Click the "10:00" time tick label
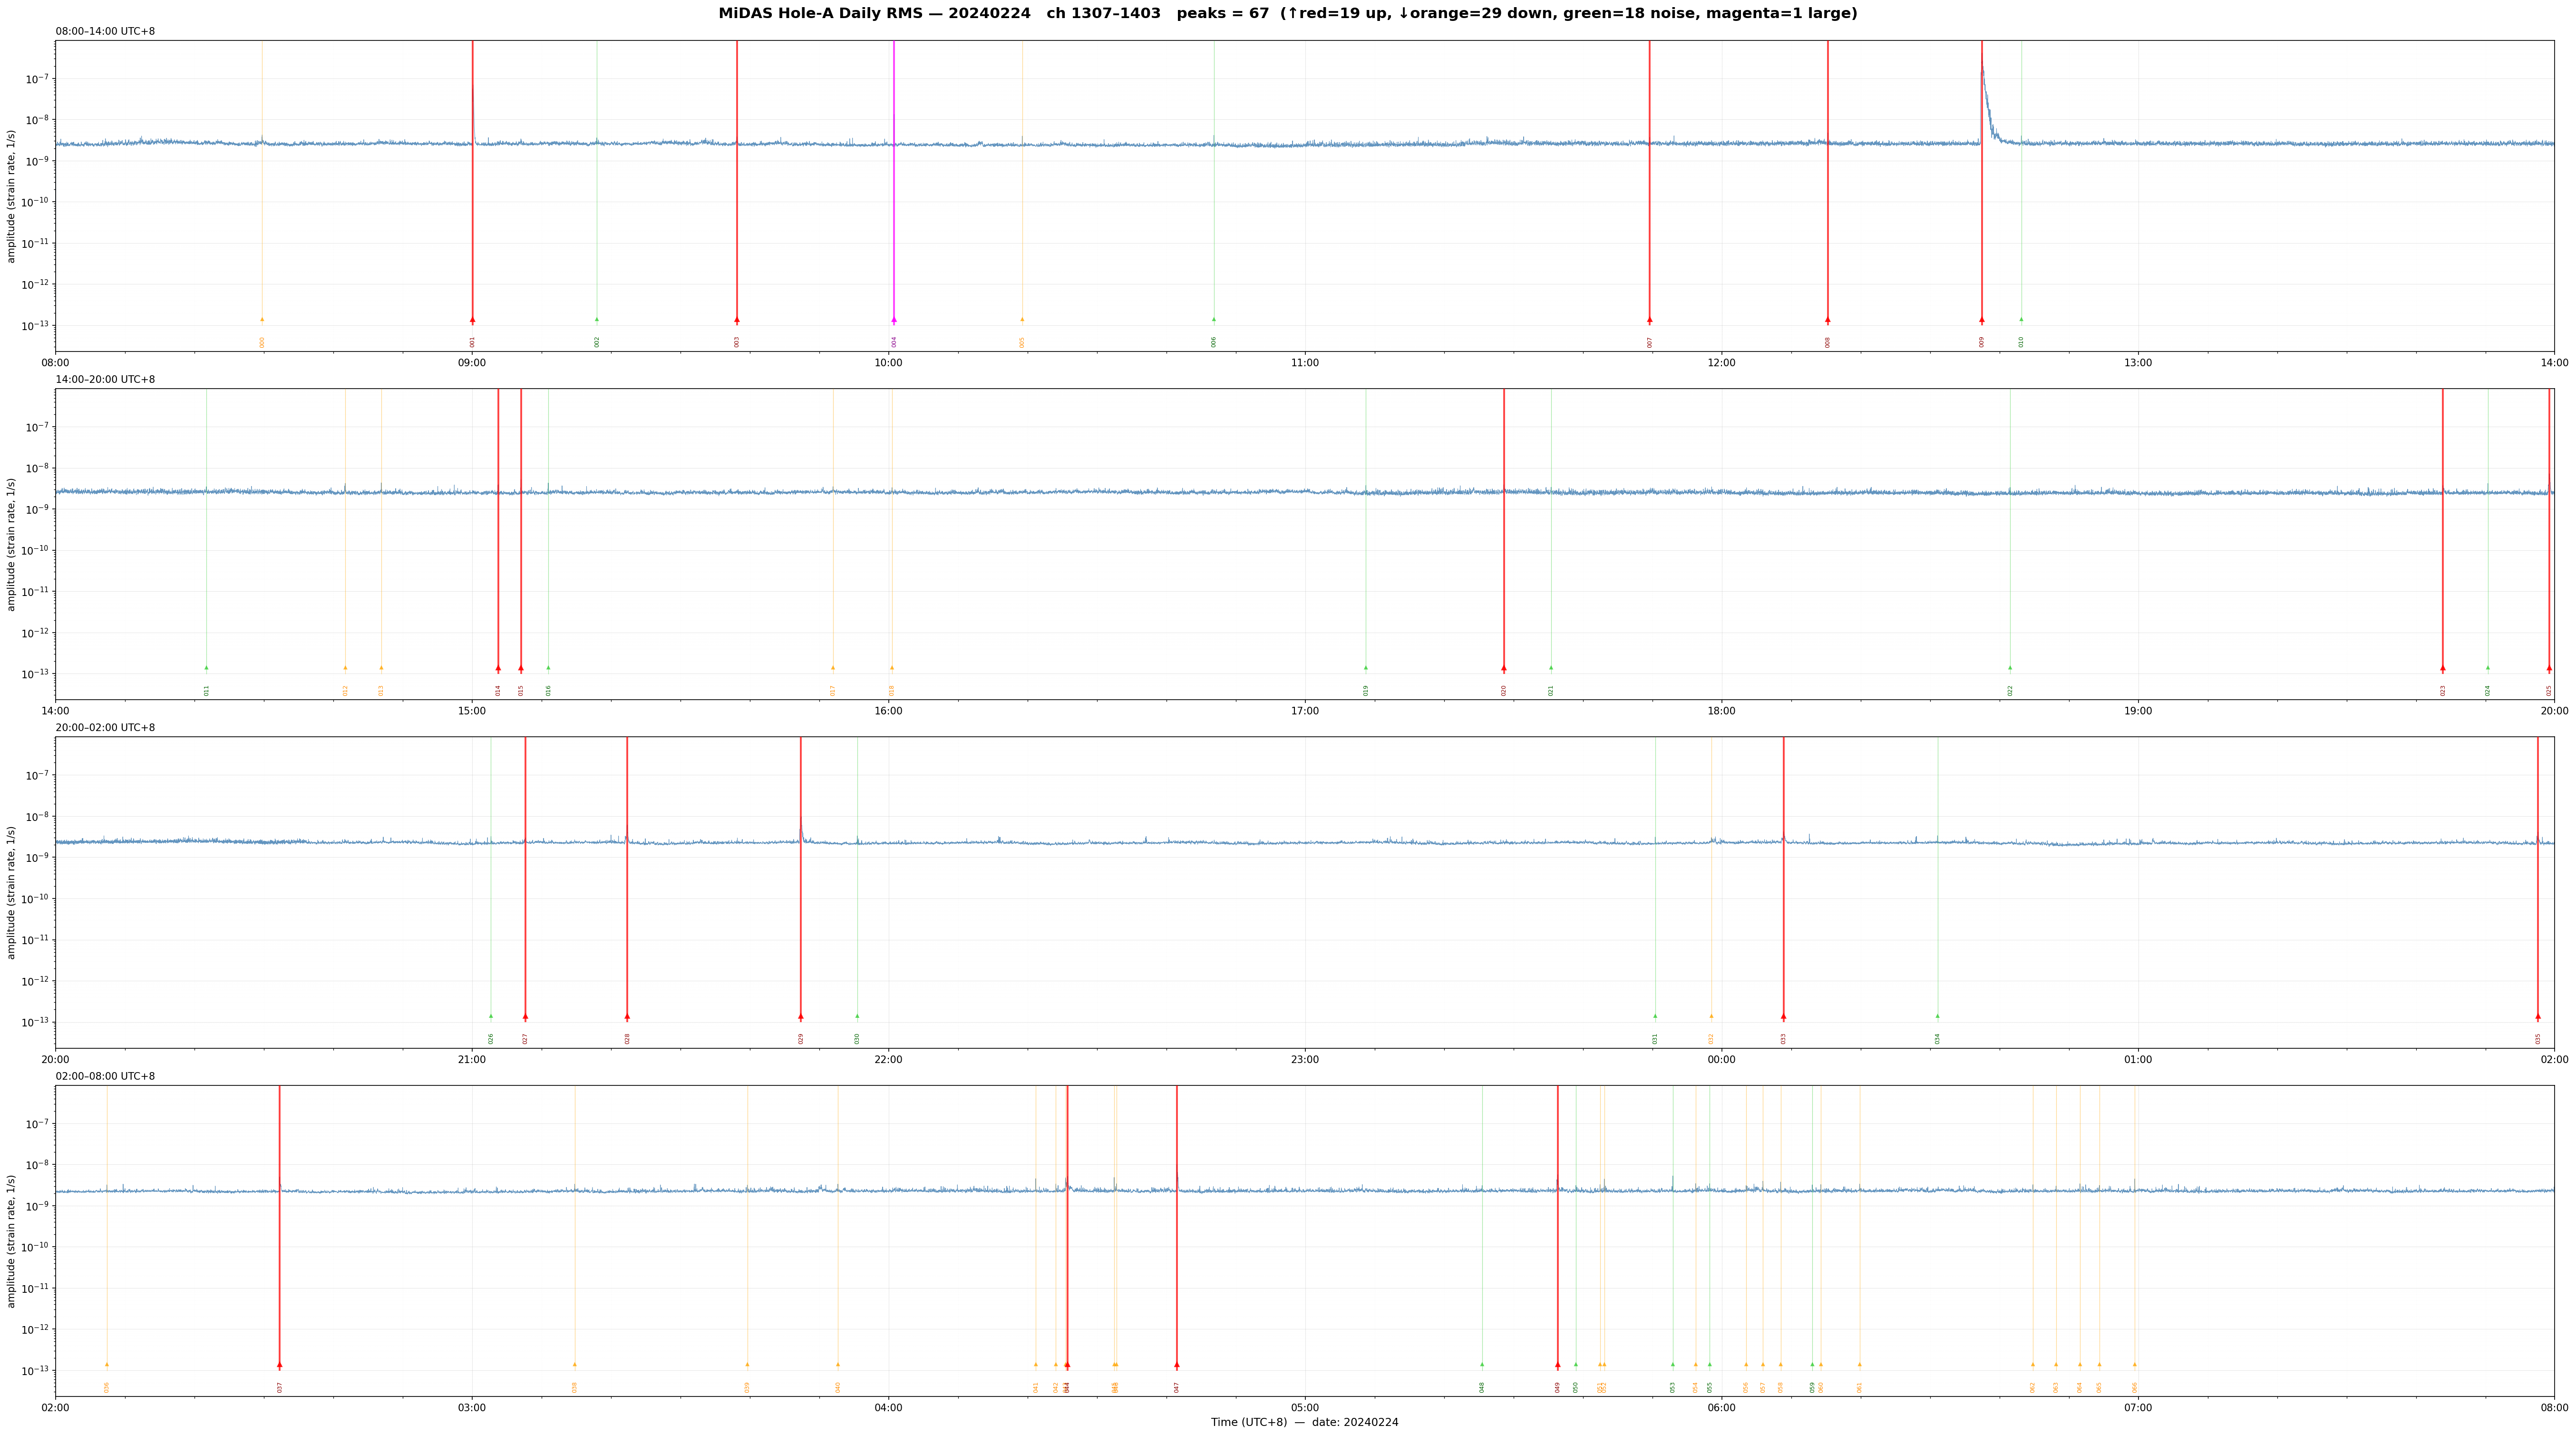This screenshot has width=2576, height=1435. click(x=889, y=363)
